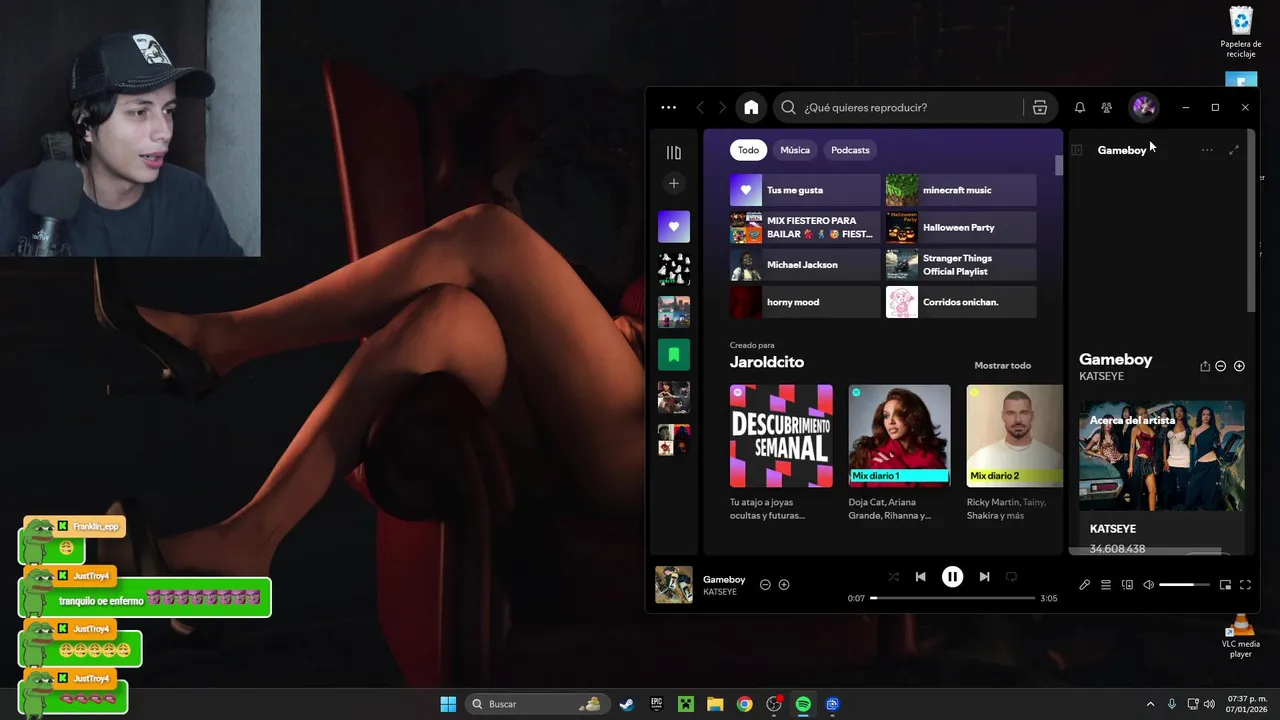Click 'Mostrar todo' link
Image resolution: width=1280 pixels, height=720 pixels.
(1002, 365)
